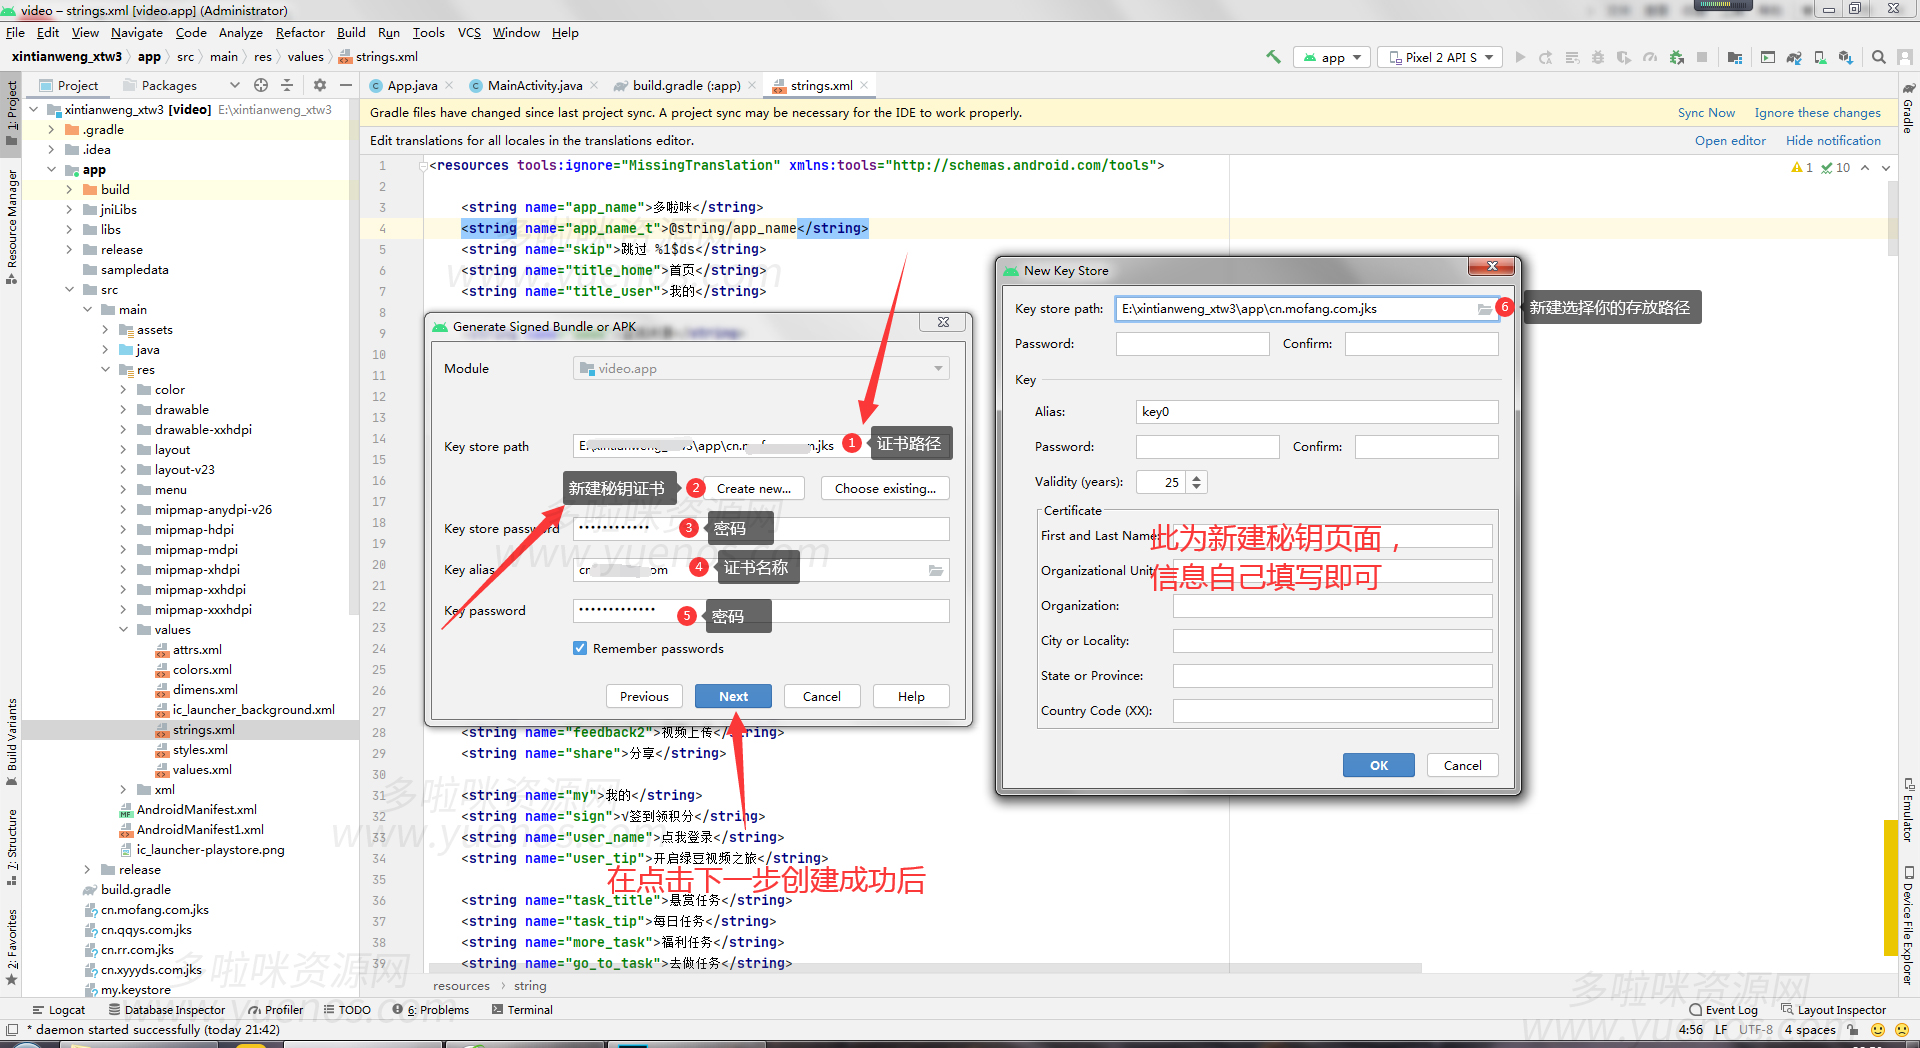Open the Pixel 2 API S device dropdown
Image resolution: width=1920 pixels, height=1048 pixels.
tap(1440, 57)
